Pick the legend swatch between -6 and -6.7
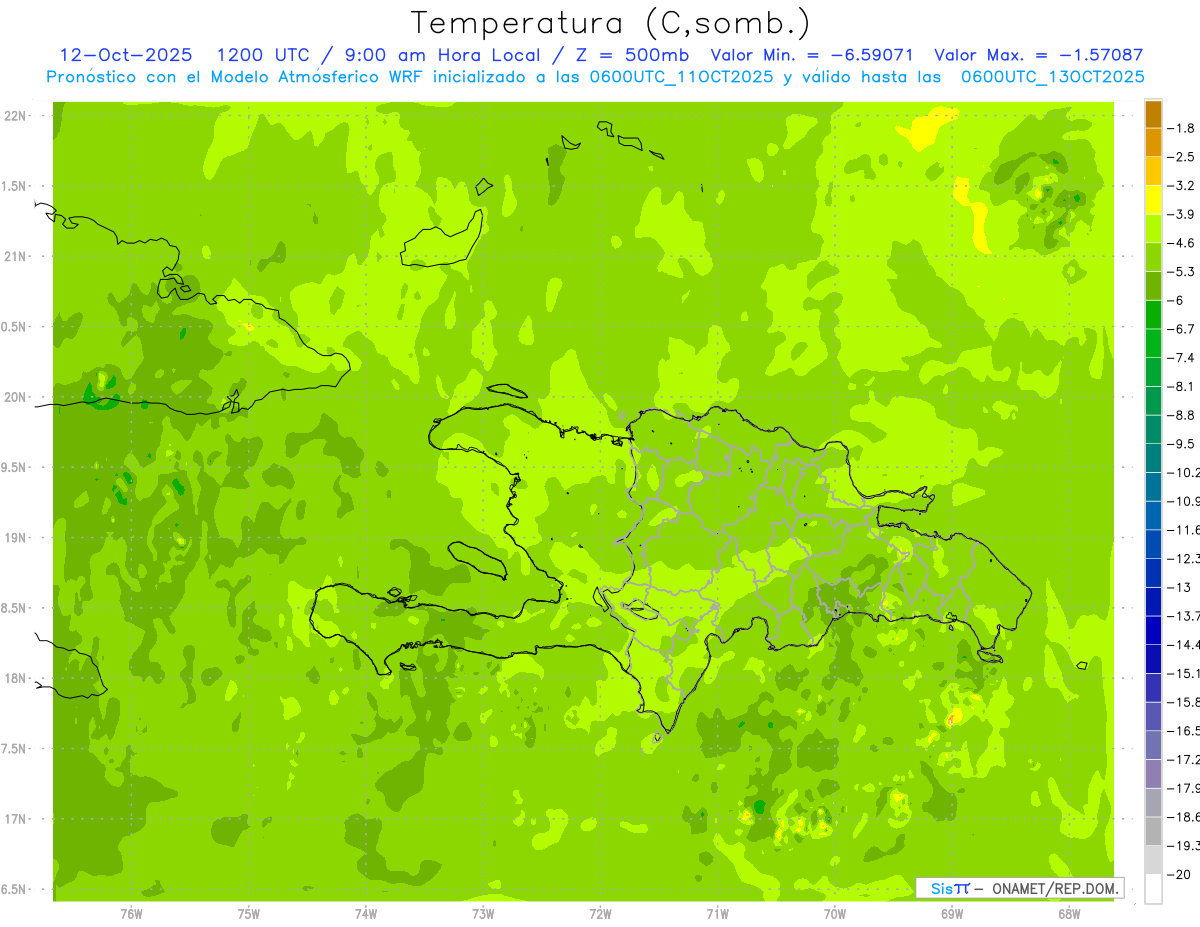1200x927 pixels. coord(1153,314)
